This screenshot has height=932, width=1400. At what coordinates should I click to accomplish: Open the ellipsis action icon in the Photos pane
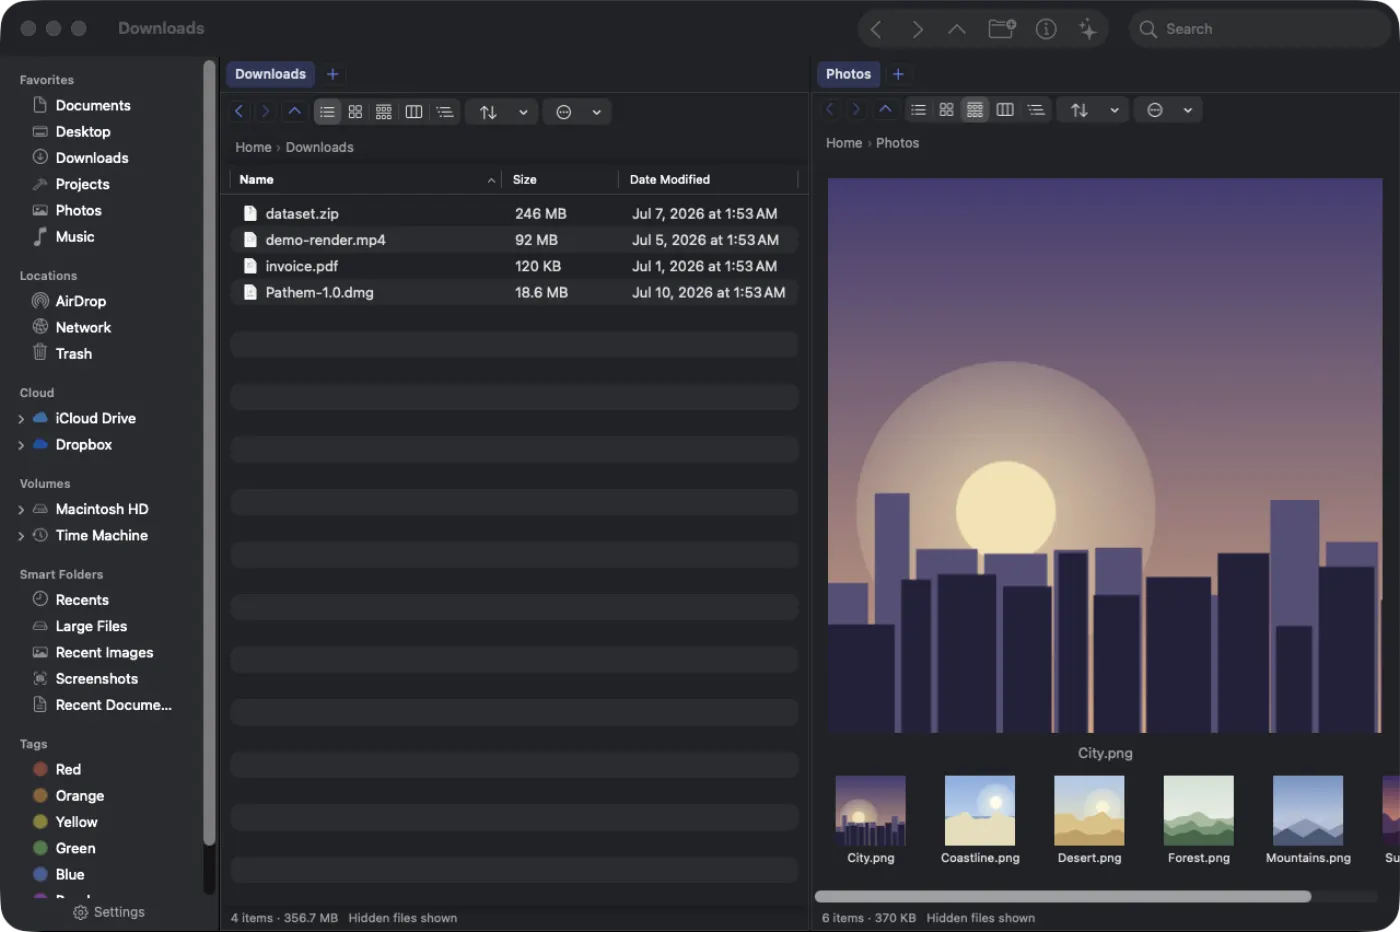pos(1155,110)
